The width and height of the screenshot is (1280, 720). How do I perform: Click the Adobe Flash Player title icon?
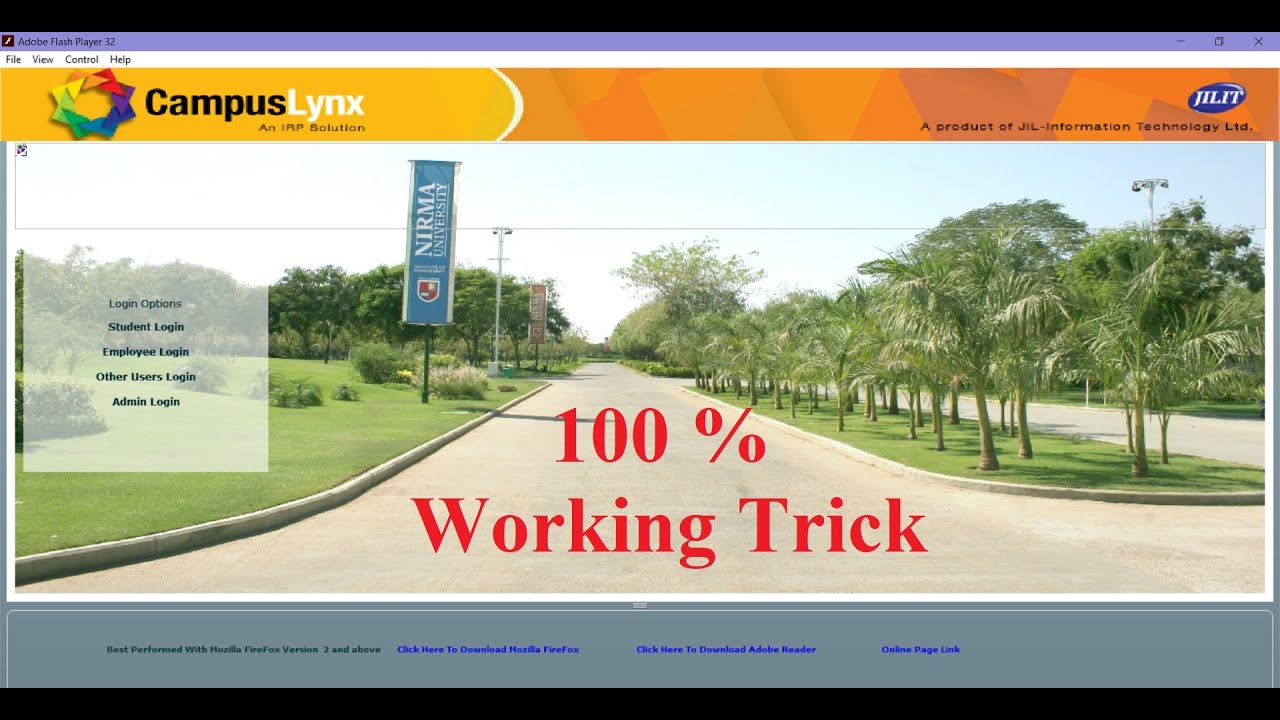[x=8, y=42]
